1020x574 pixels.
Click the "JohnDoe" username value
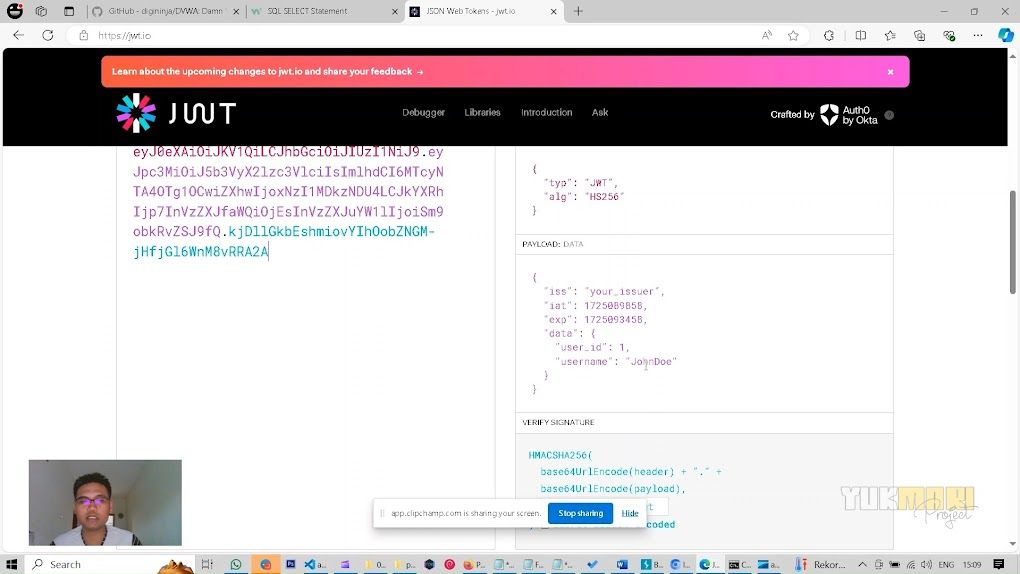(x=651, y=361)
